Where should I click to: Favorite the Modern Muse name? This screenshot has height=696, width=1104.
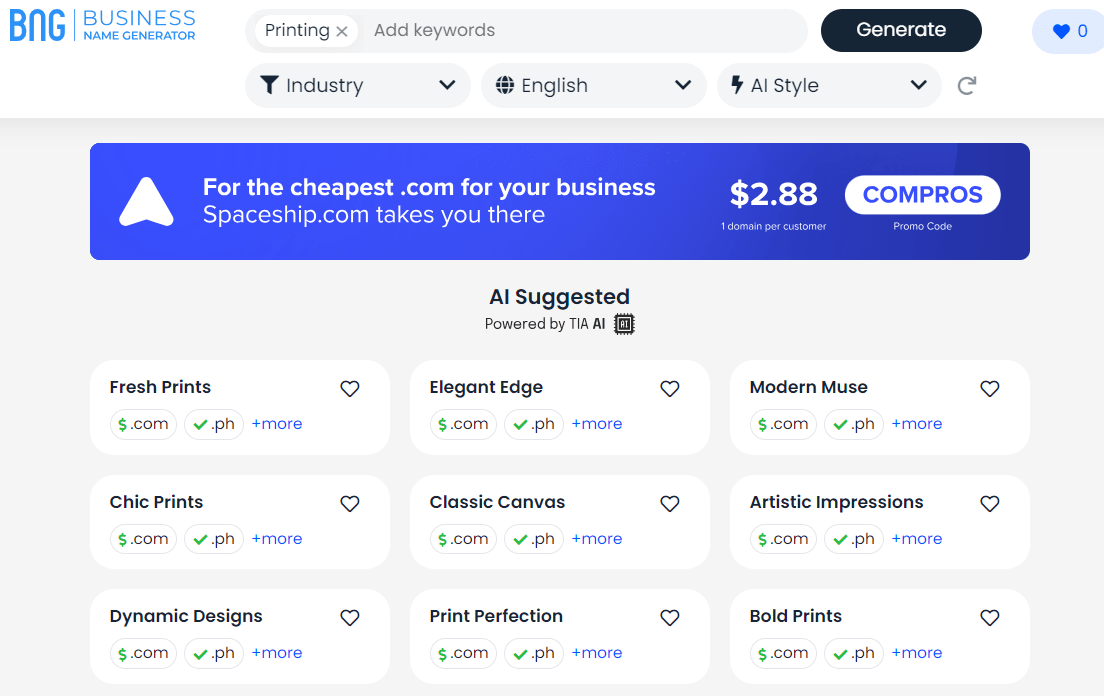click(989, 388)
